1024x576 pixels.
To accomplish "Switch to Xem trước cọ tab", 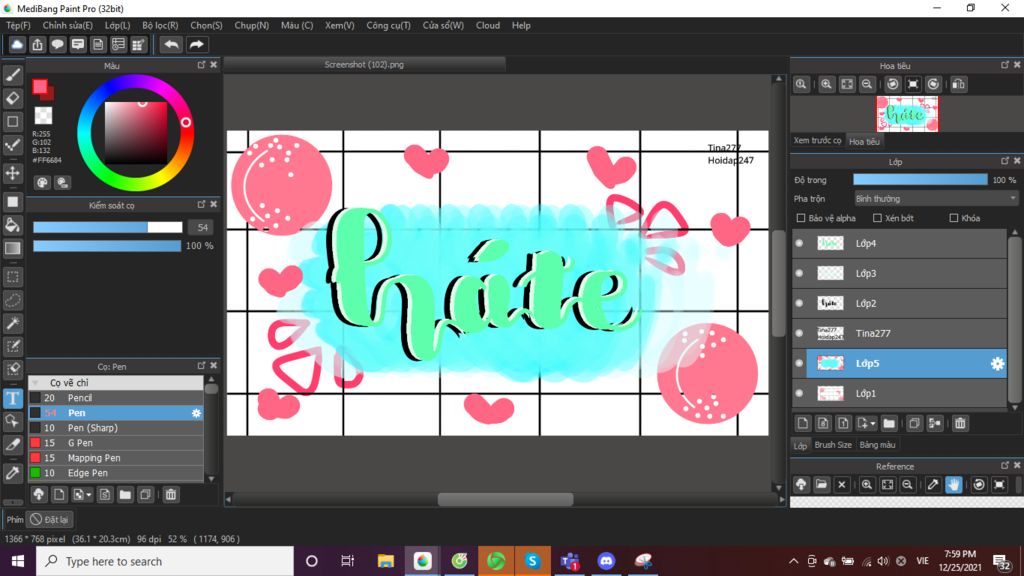I will (818, 141).
